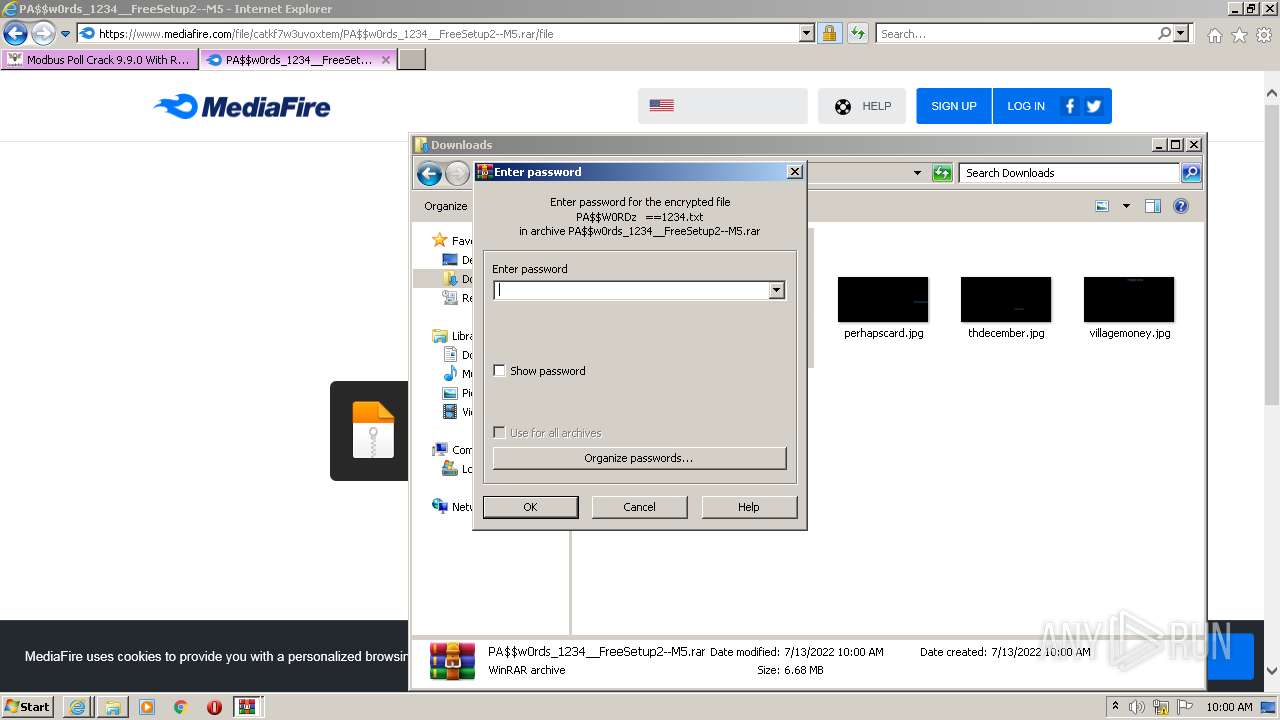Cancel the Enter password dialog
The height and width of the screenshot is (720, 1280).
coord(639,507)
